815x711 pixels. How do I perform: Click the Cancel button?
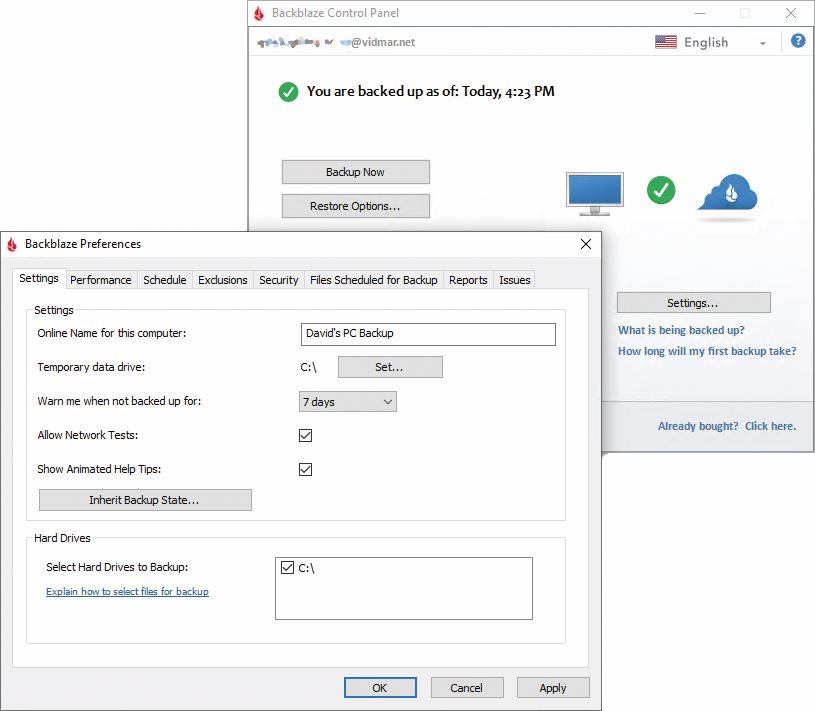click(x=467, y=688)
